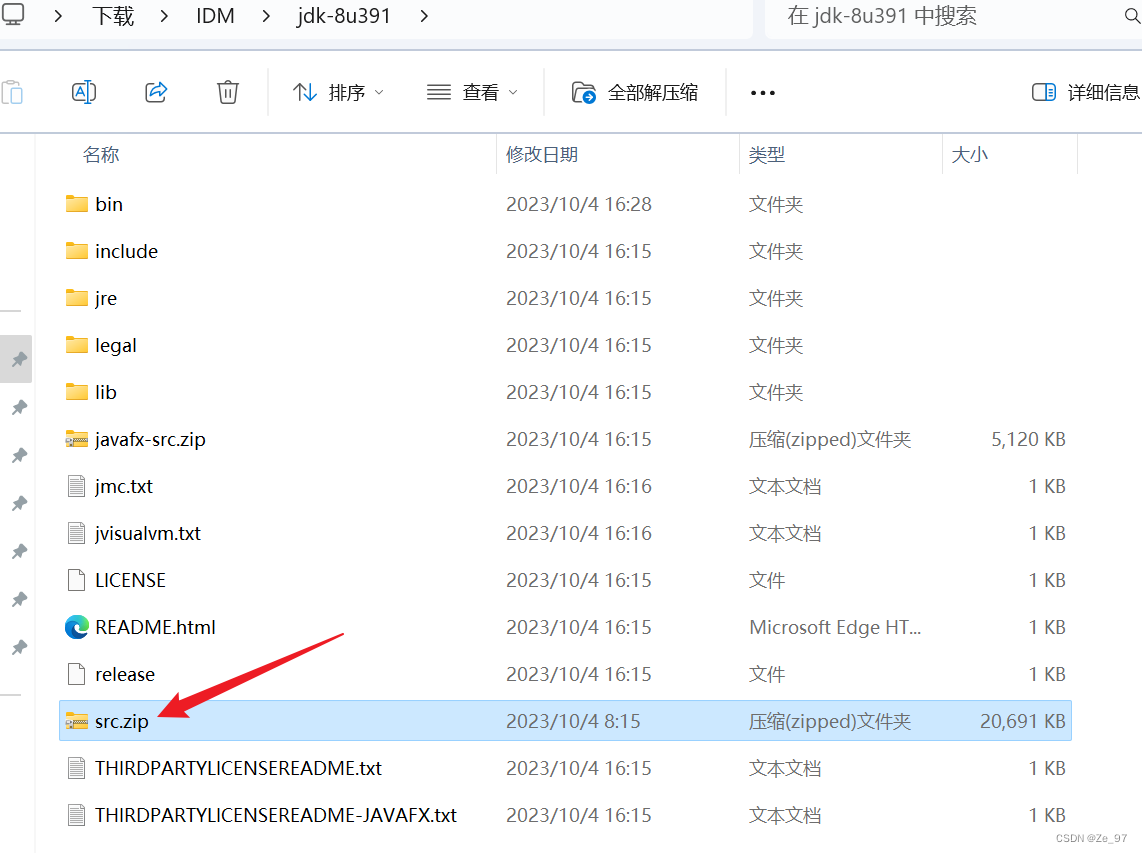This screenshot has height=853, width=1142.
Task: Select the README.html Edge icon
Action: point(76,627)
